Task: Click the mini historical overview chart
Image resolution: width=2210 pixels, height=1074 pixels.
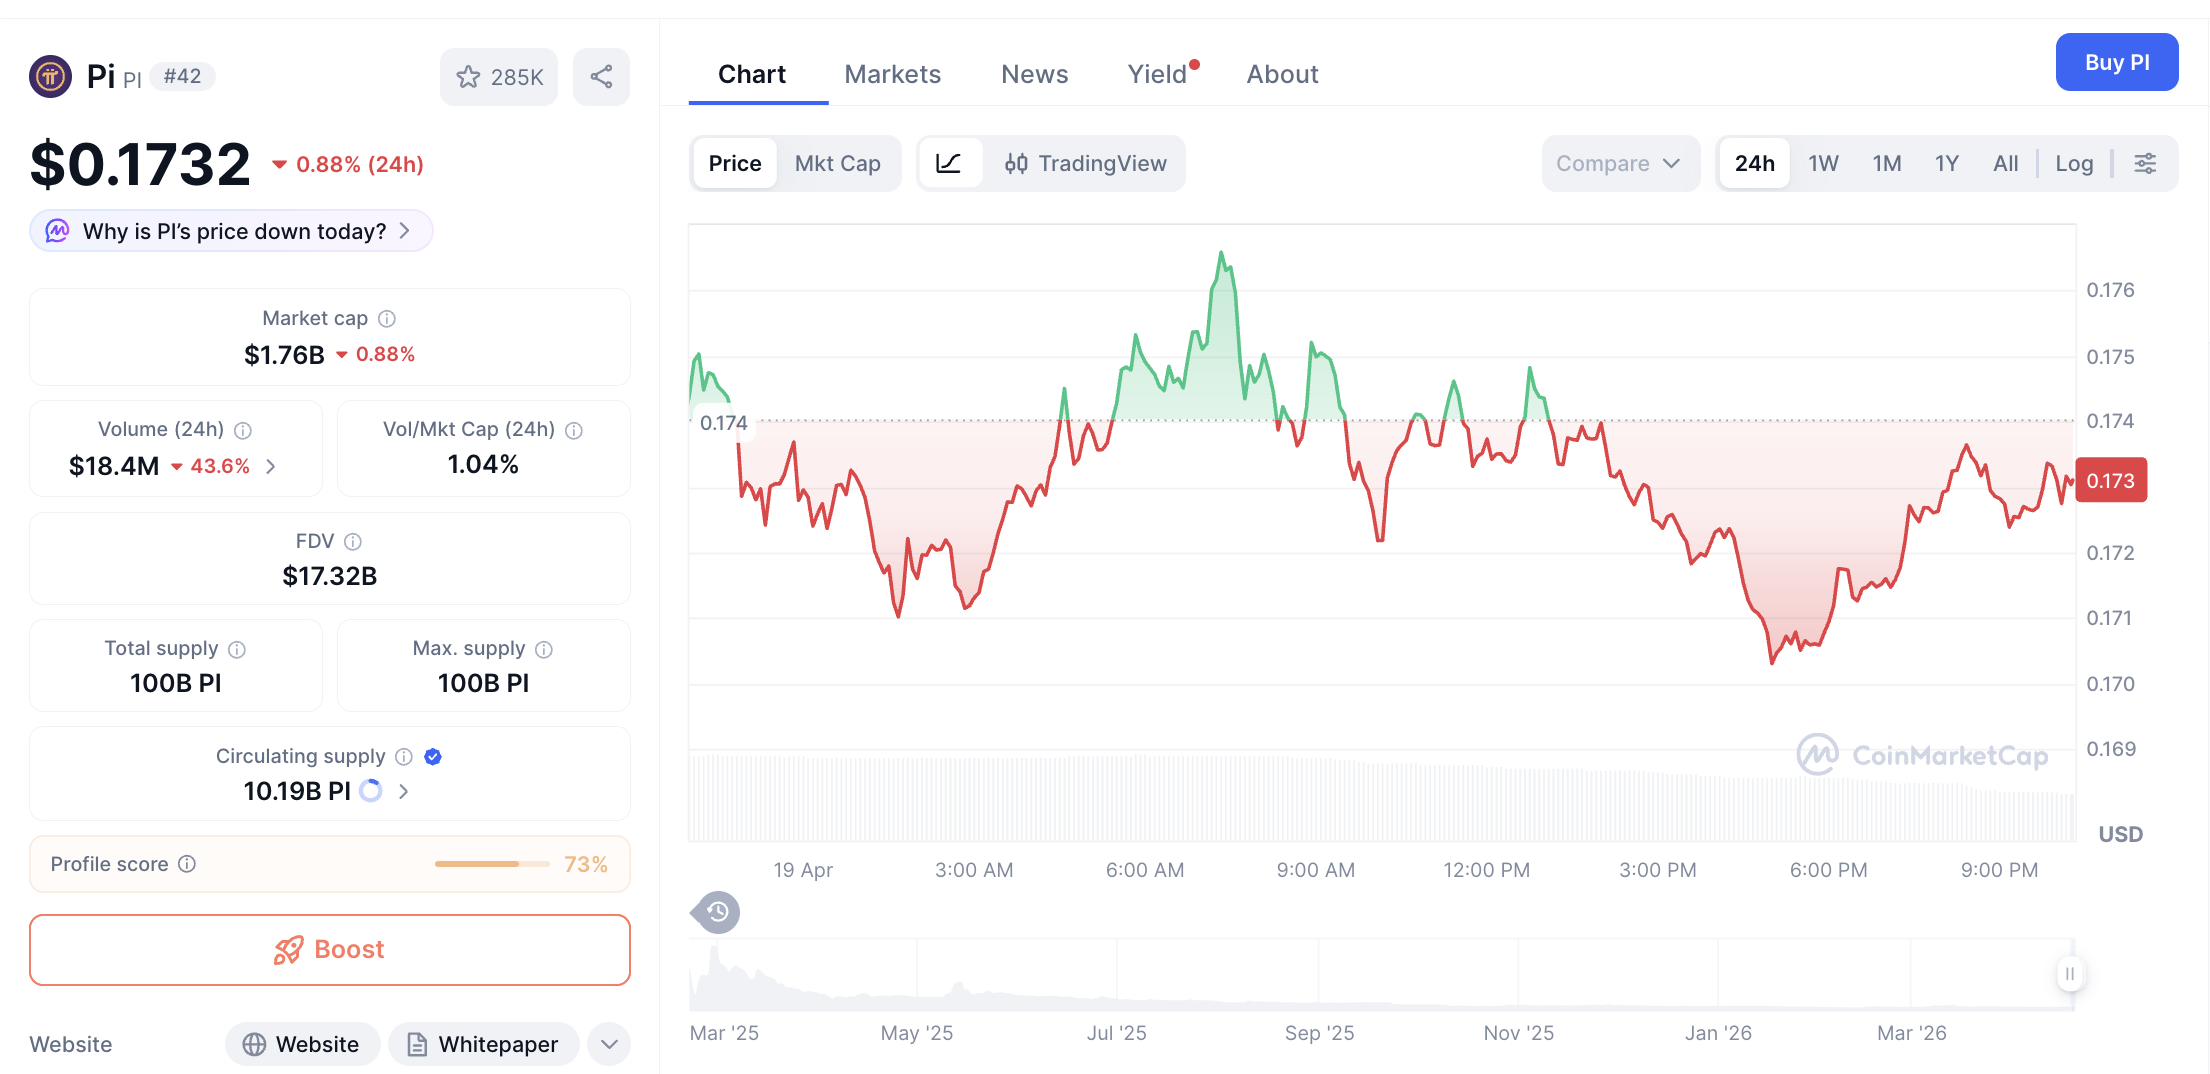Action: click(1382, 974)
